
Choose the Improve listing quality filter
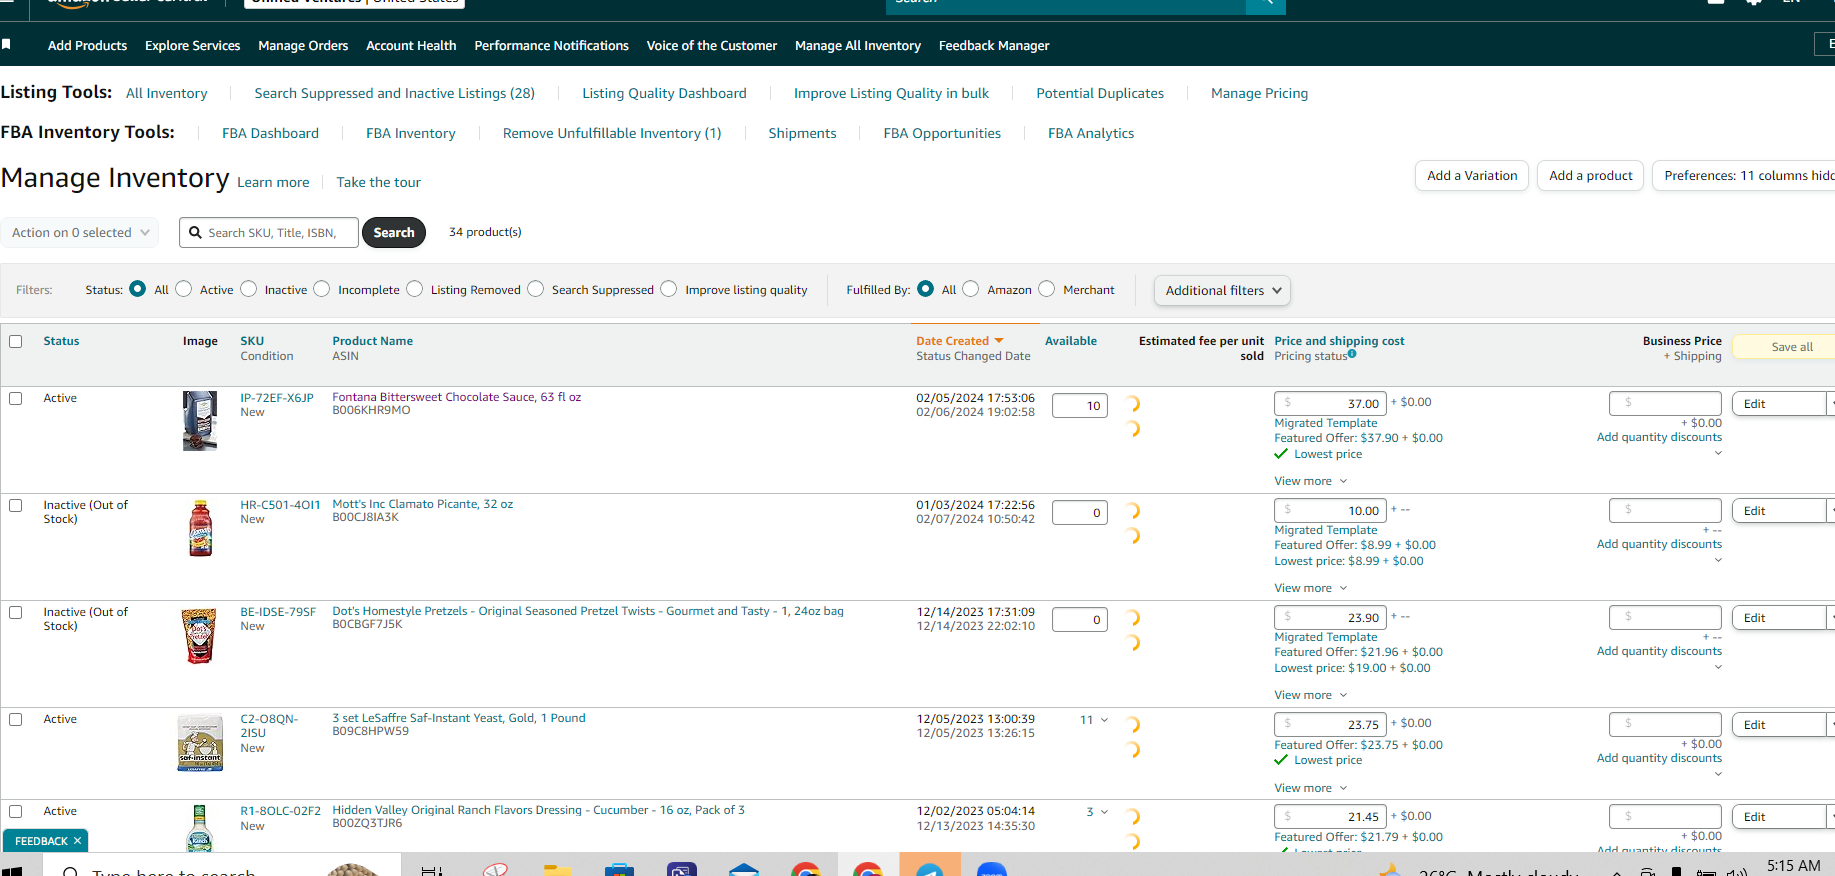coord(669,289)
